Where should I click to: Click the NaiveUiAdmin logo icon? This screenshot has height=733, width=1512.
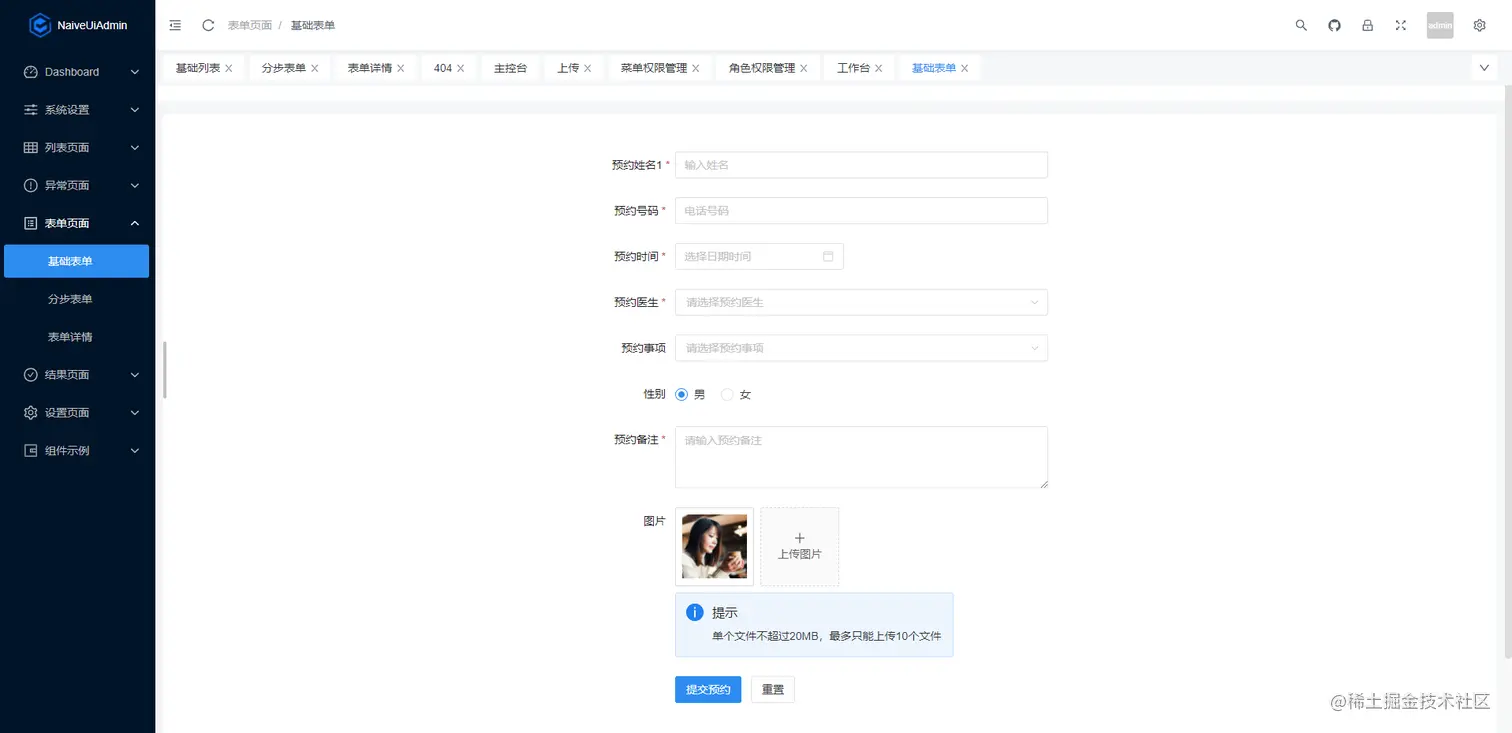(x=40, y=24)
